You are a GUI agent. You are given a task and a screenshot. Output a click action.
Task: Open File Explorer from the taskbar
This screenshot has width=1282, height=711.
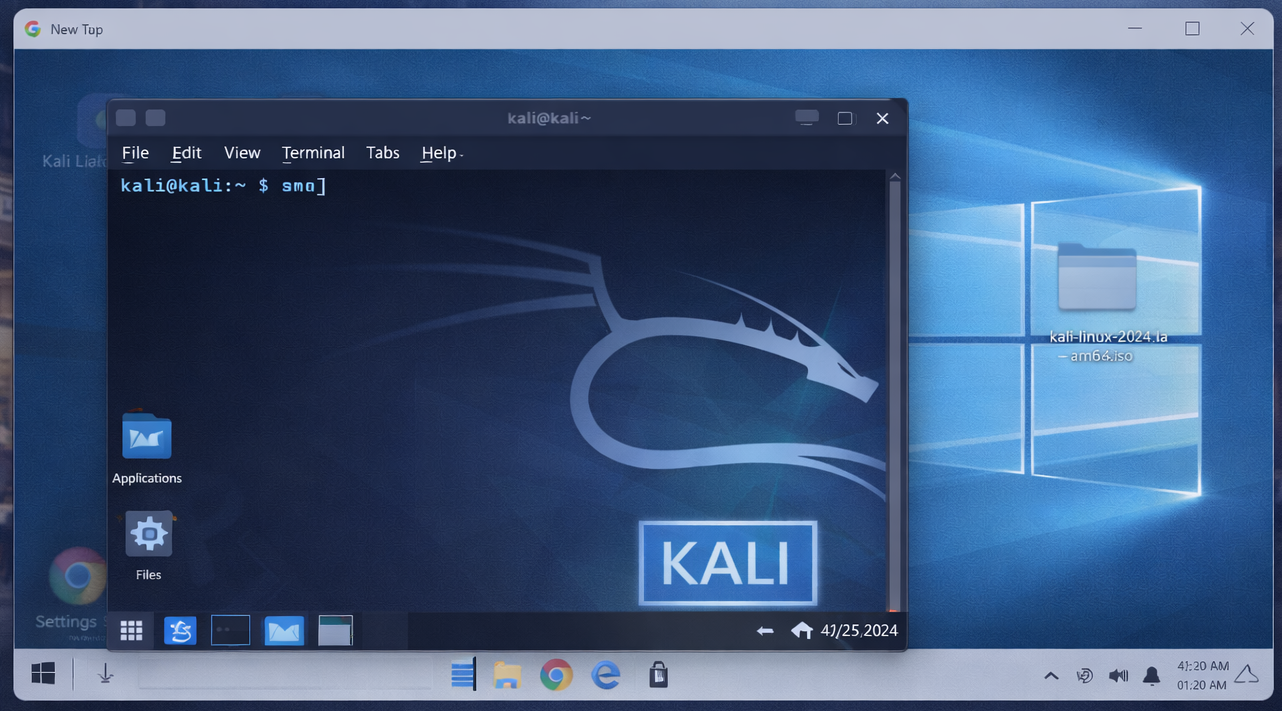pos(508,676)
